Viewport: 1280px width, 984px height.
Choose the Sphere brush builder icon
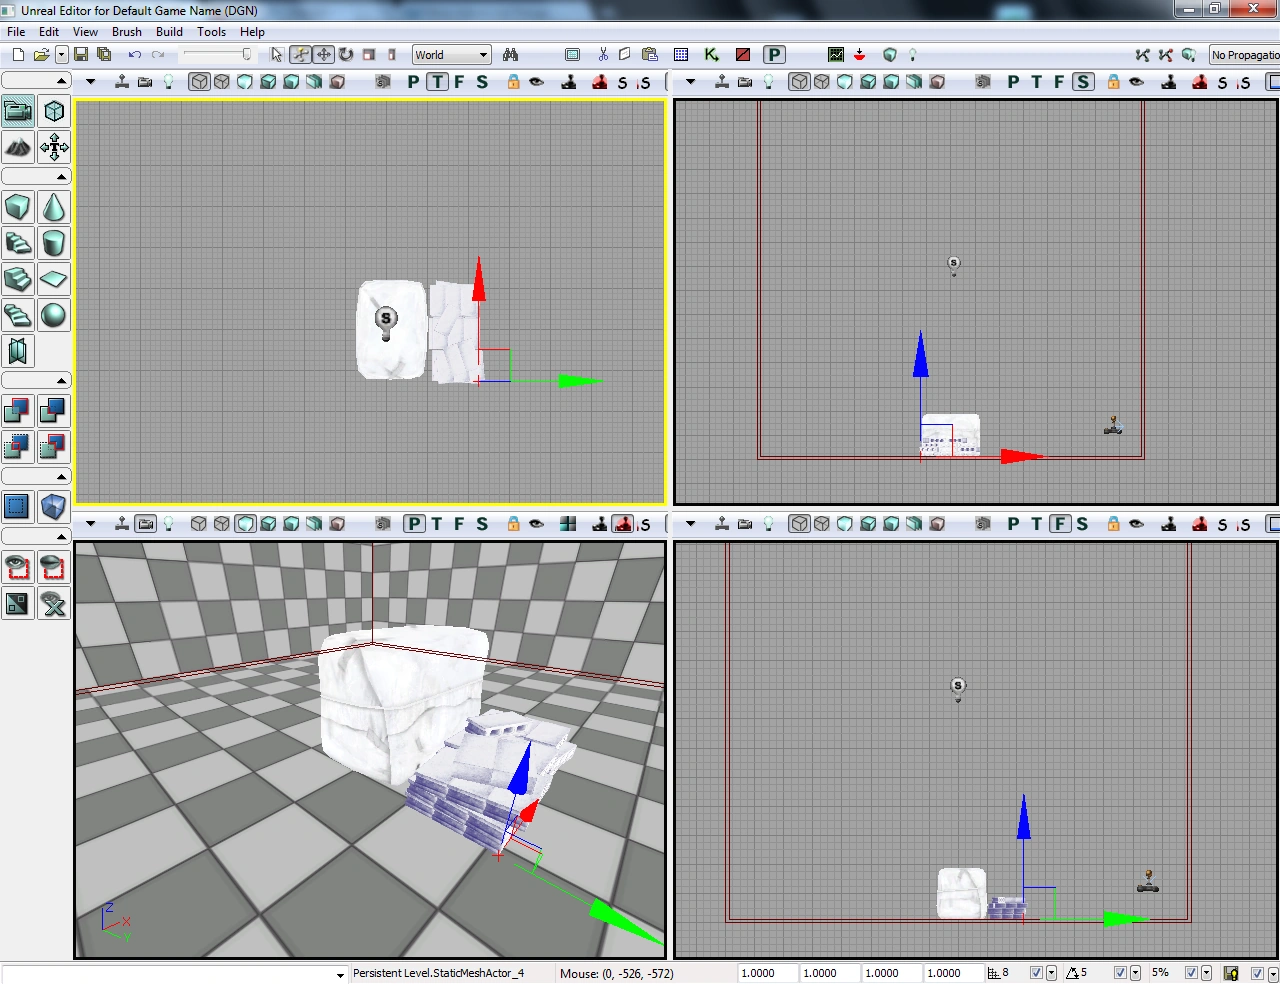pyautogui.click(x=53, y=315)
